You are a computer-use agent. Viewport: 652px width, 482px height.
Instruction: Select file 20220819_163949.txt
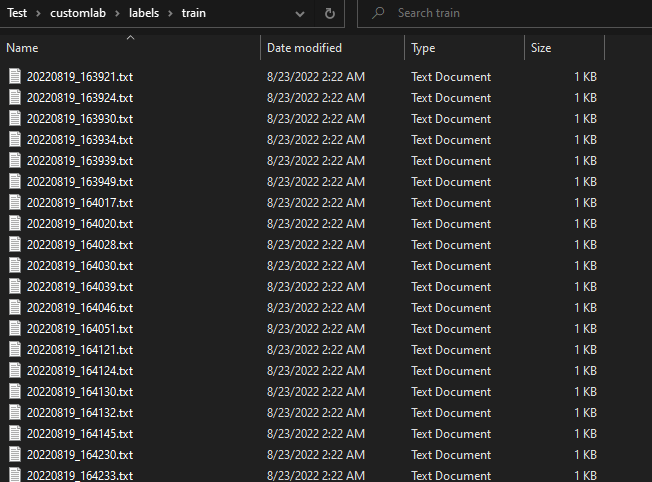80,182
